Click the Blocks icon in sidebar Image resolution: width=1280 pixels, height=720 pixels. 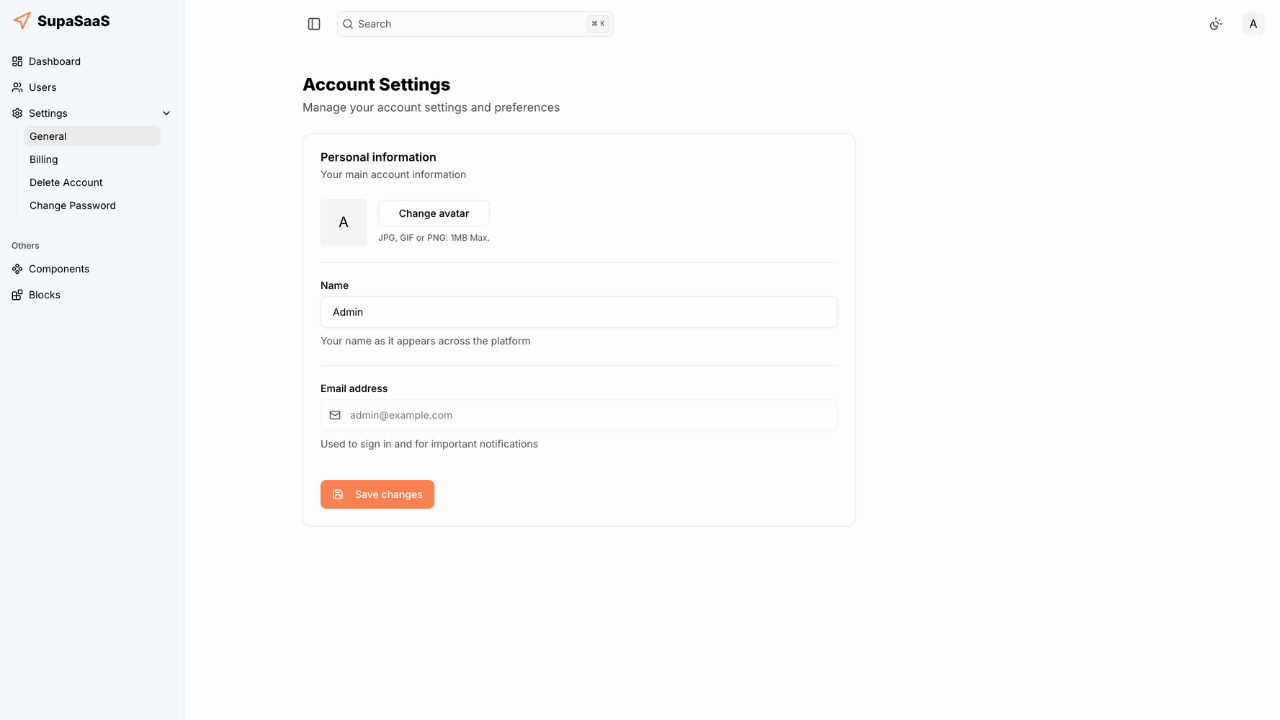tap(17, 295)
